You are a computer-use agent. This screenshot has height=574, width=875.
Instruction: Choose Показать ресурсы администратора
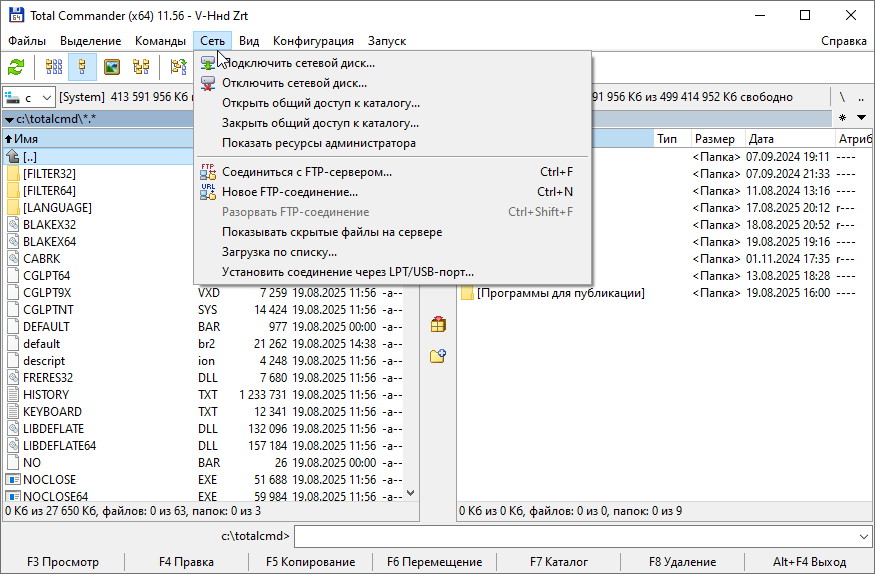coord(393,143)
